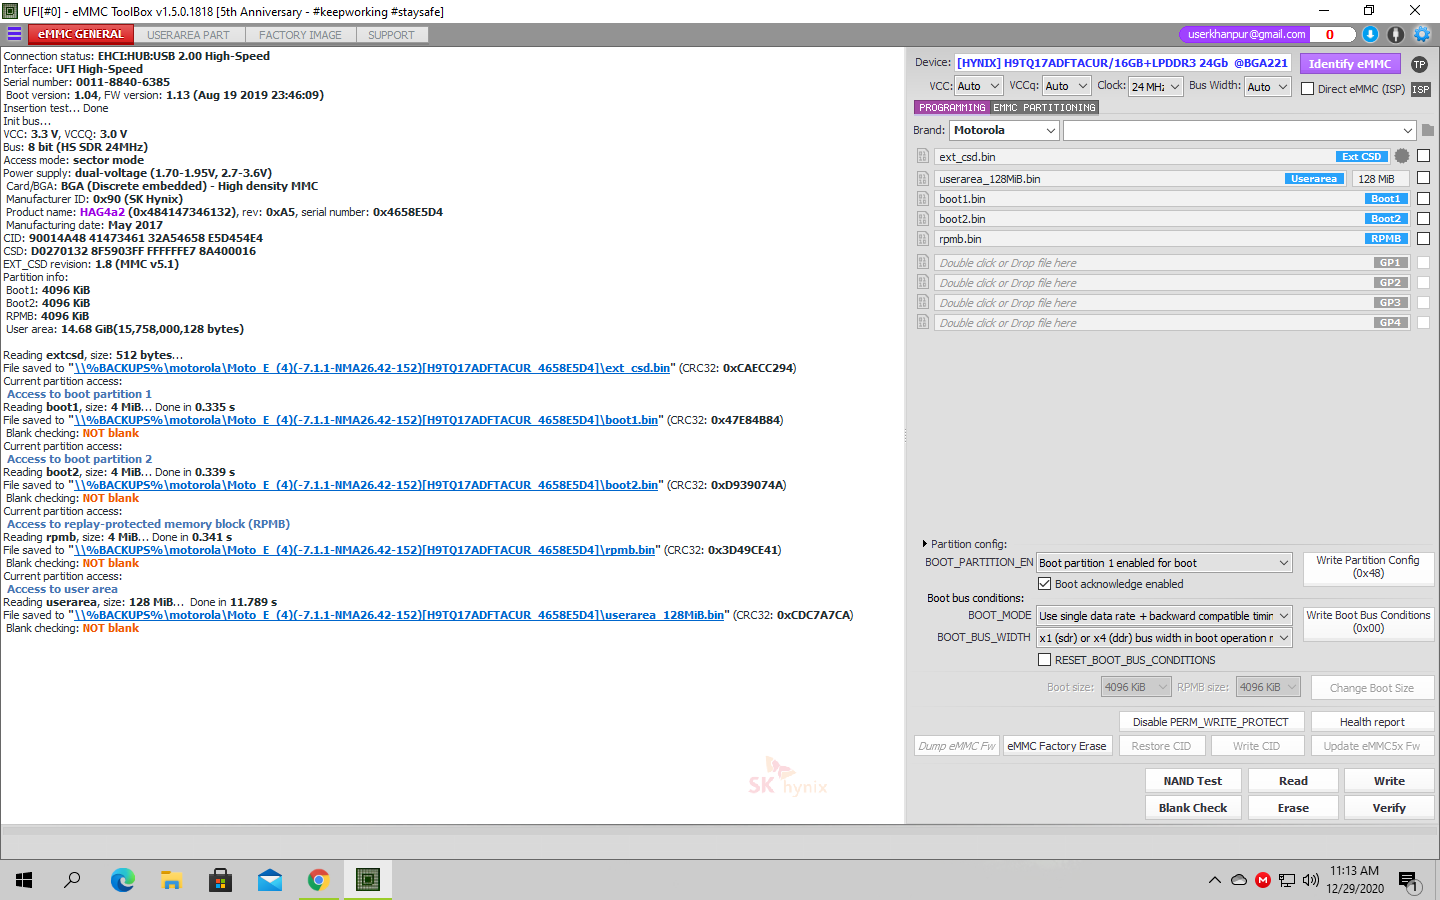Toggle RESET_BOOT_BUS_CONDITIONS checkbox

pyautogui.click(x=1044, y=660)
